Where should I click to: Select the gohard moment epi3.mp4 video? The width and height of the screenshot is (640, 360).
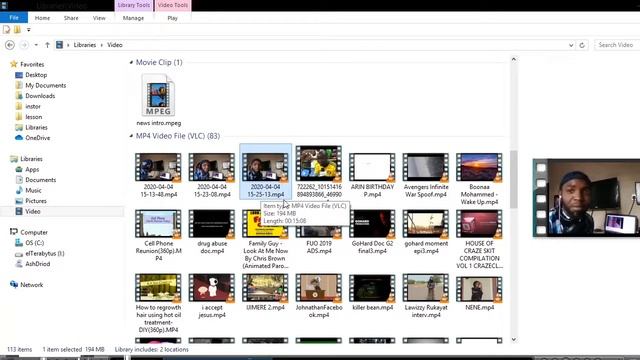click(x=426, y=232)
